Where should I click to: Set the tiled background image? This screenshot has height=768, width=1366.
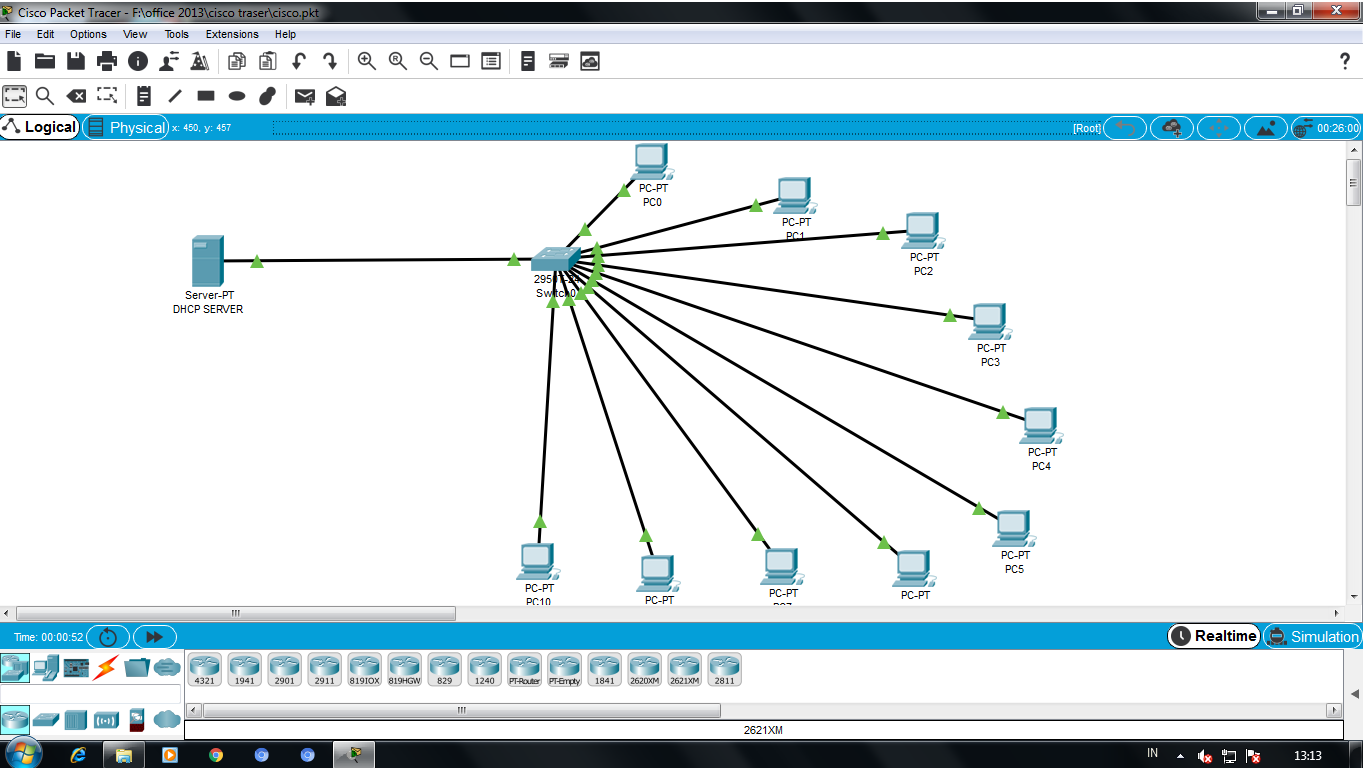(1265, 128)
